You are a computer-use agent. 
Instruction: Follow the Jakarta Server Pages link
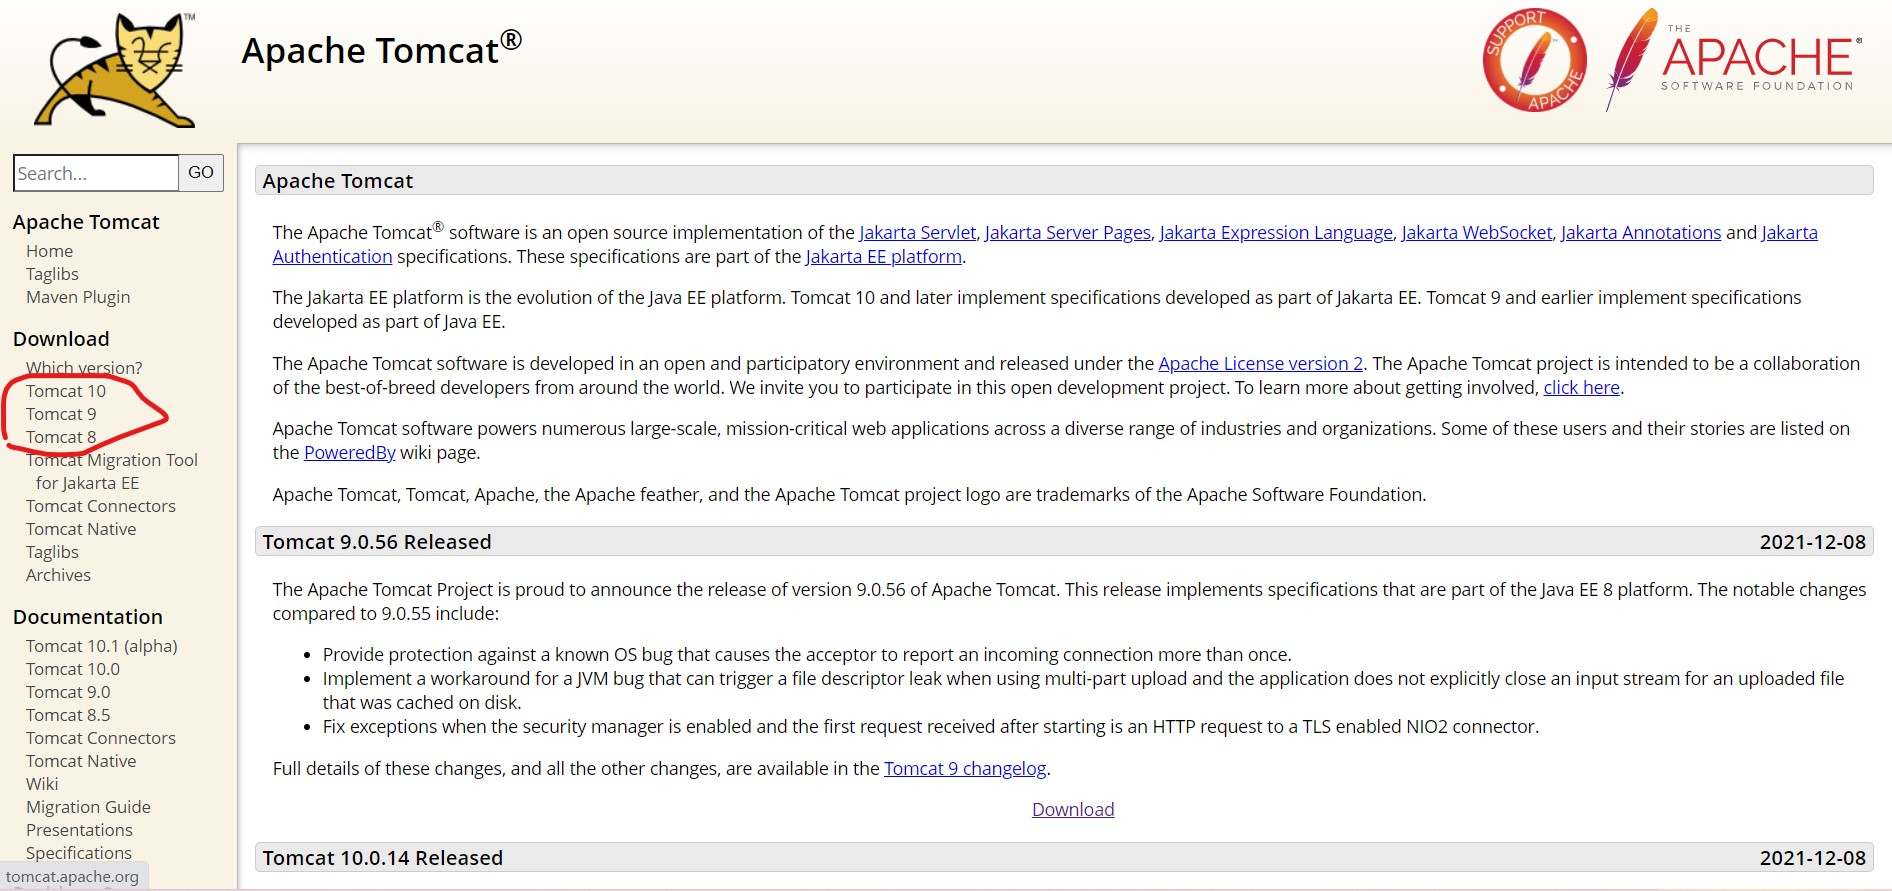pos(1068,232)
